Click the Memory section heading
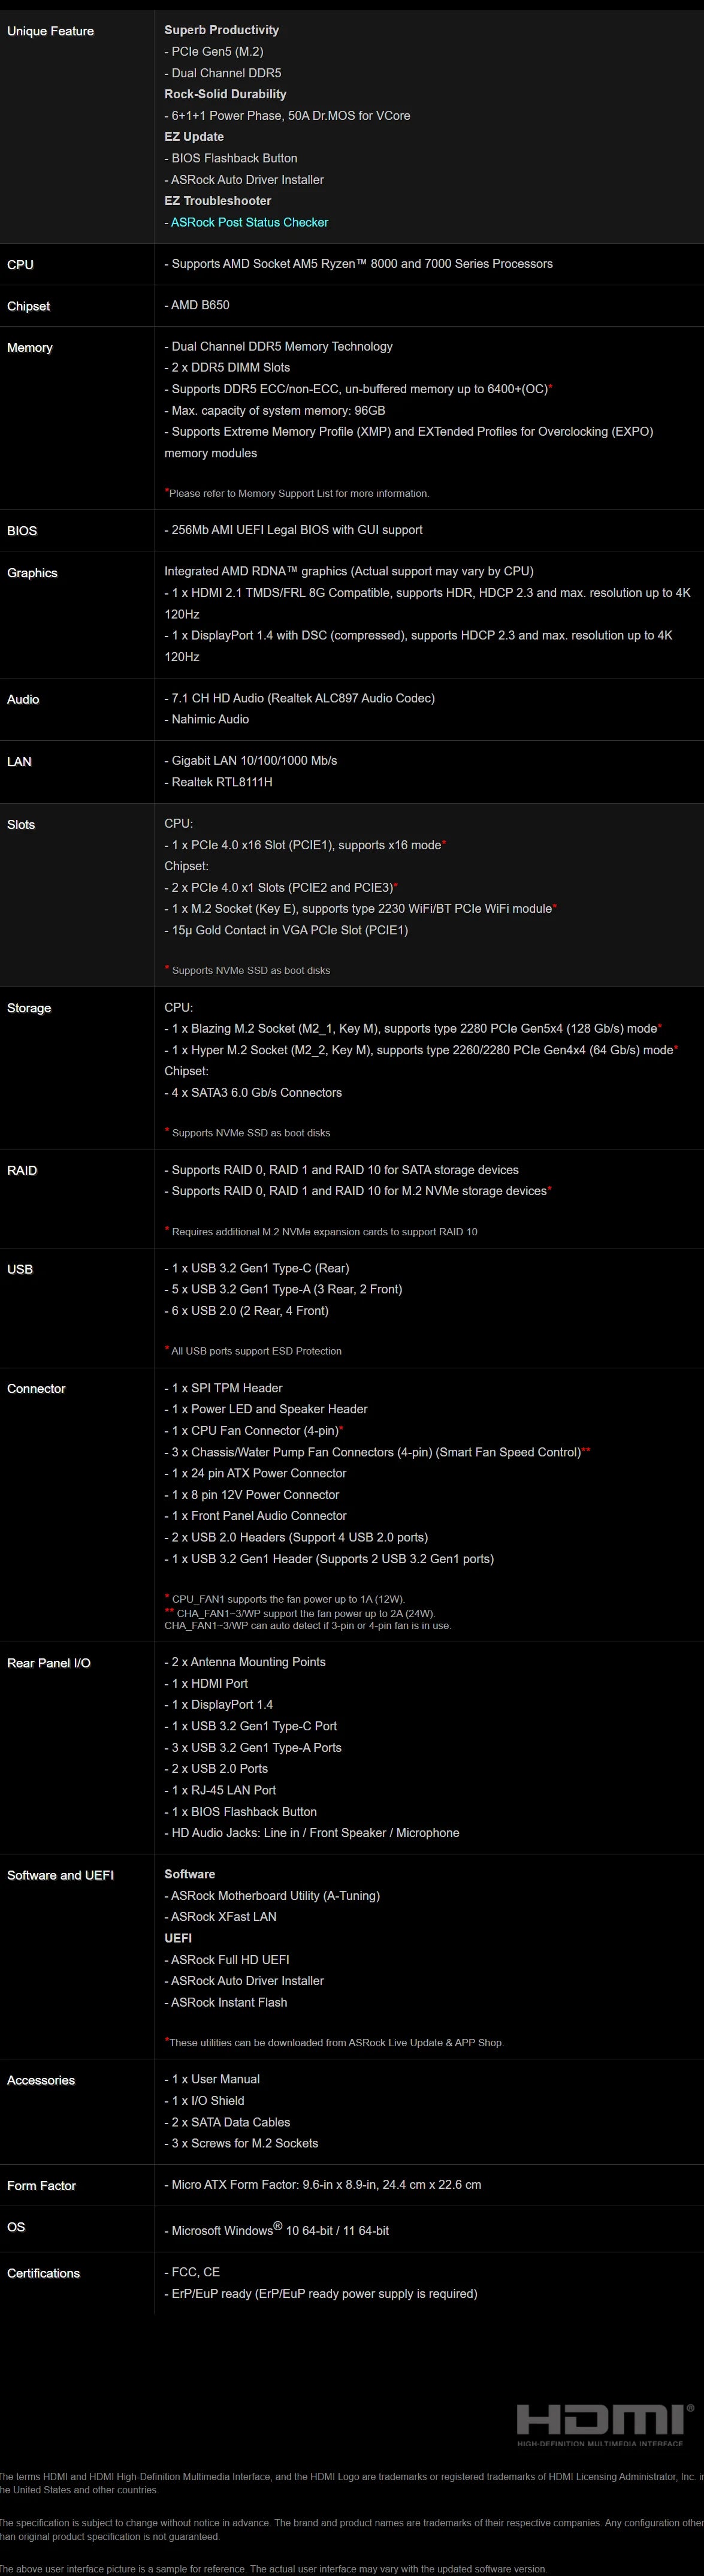This screenshot has width=704, height=2576. (30, 348)
